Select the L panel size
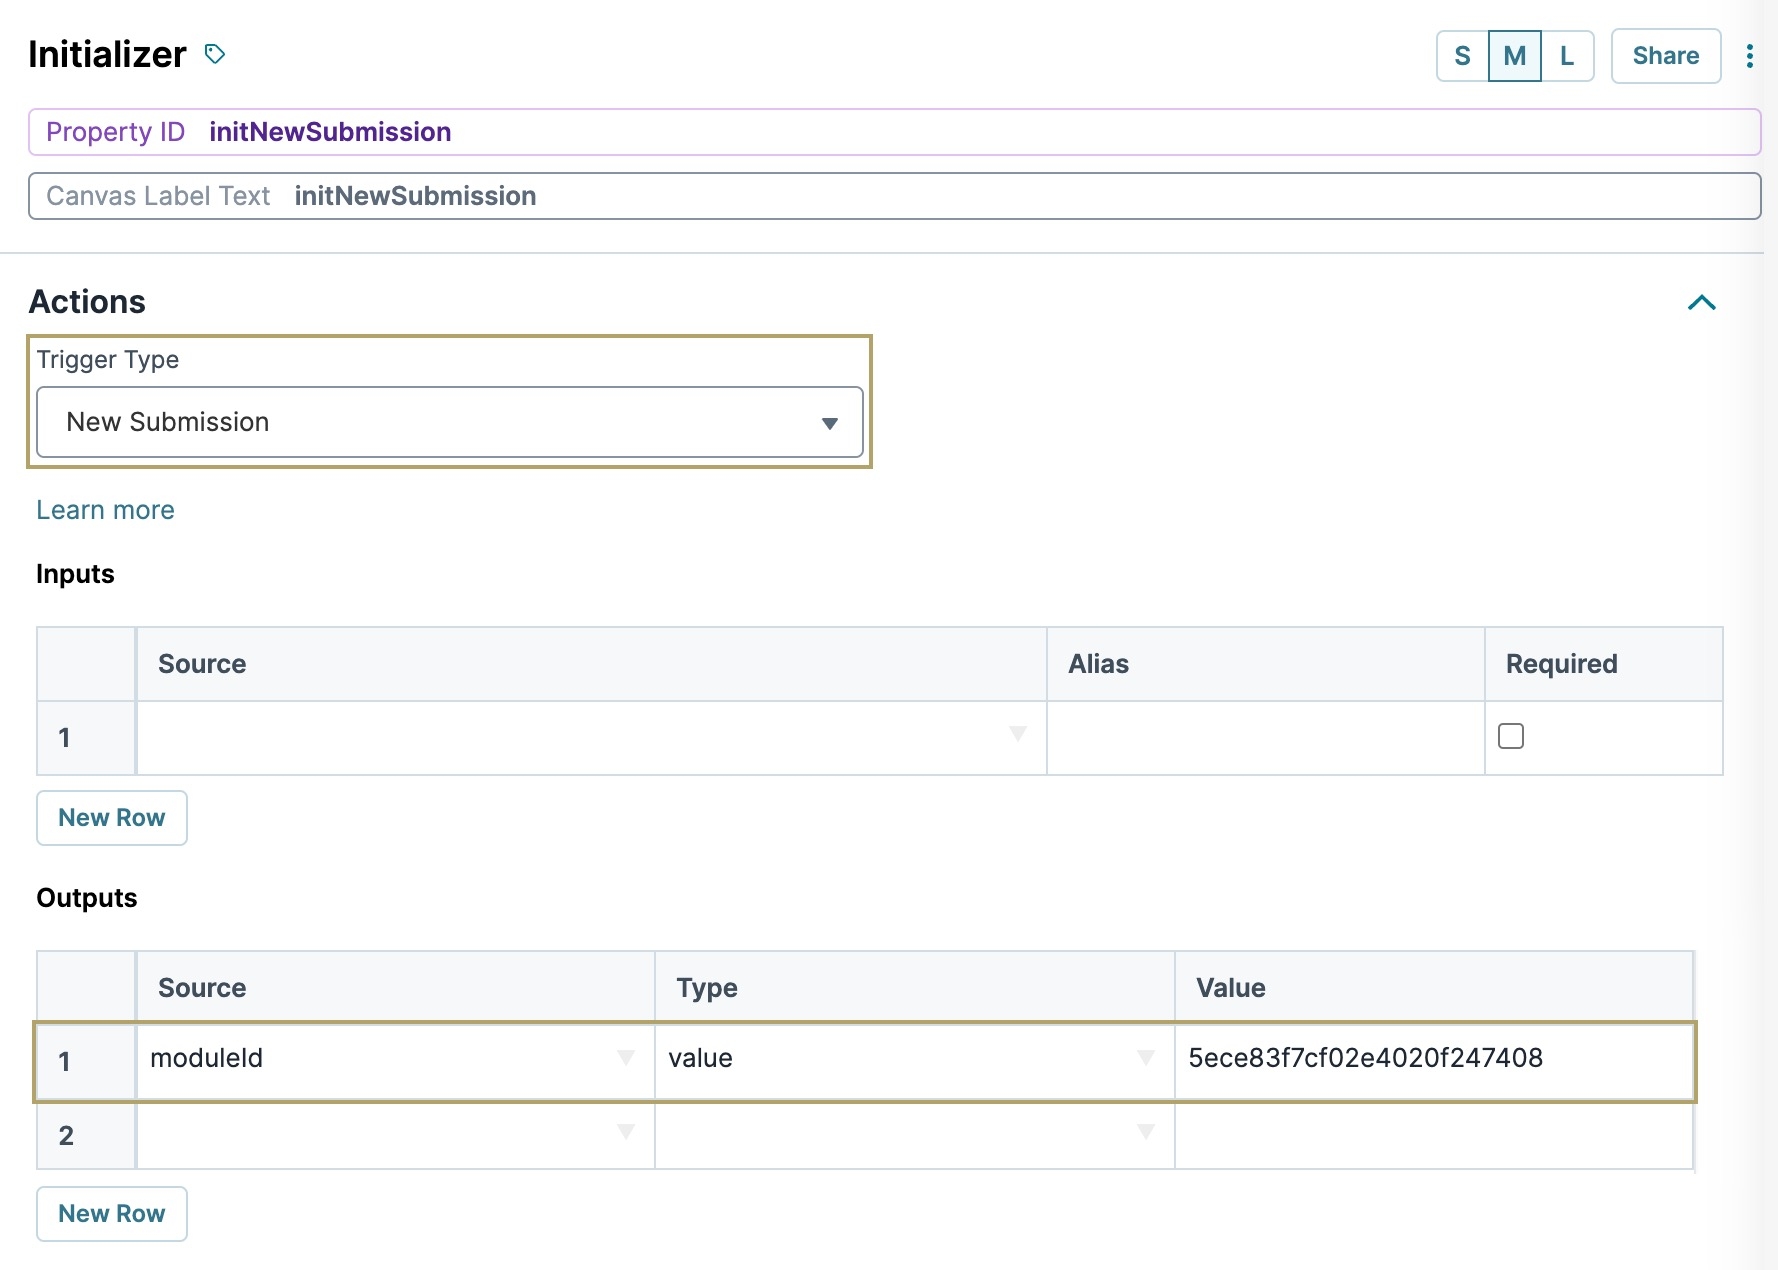 pos(1567,56)
